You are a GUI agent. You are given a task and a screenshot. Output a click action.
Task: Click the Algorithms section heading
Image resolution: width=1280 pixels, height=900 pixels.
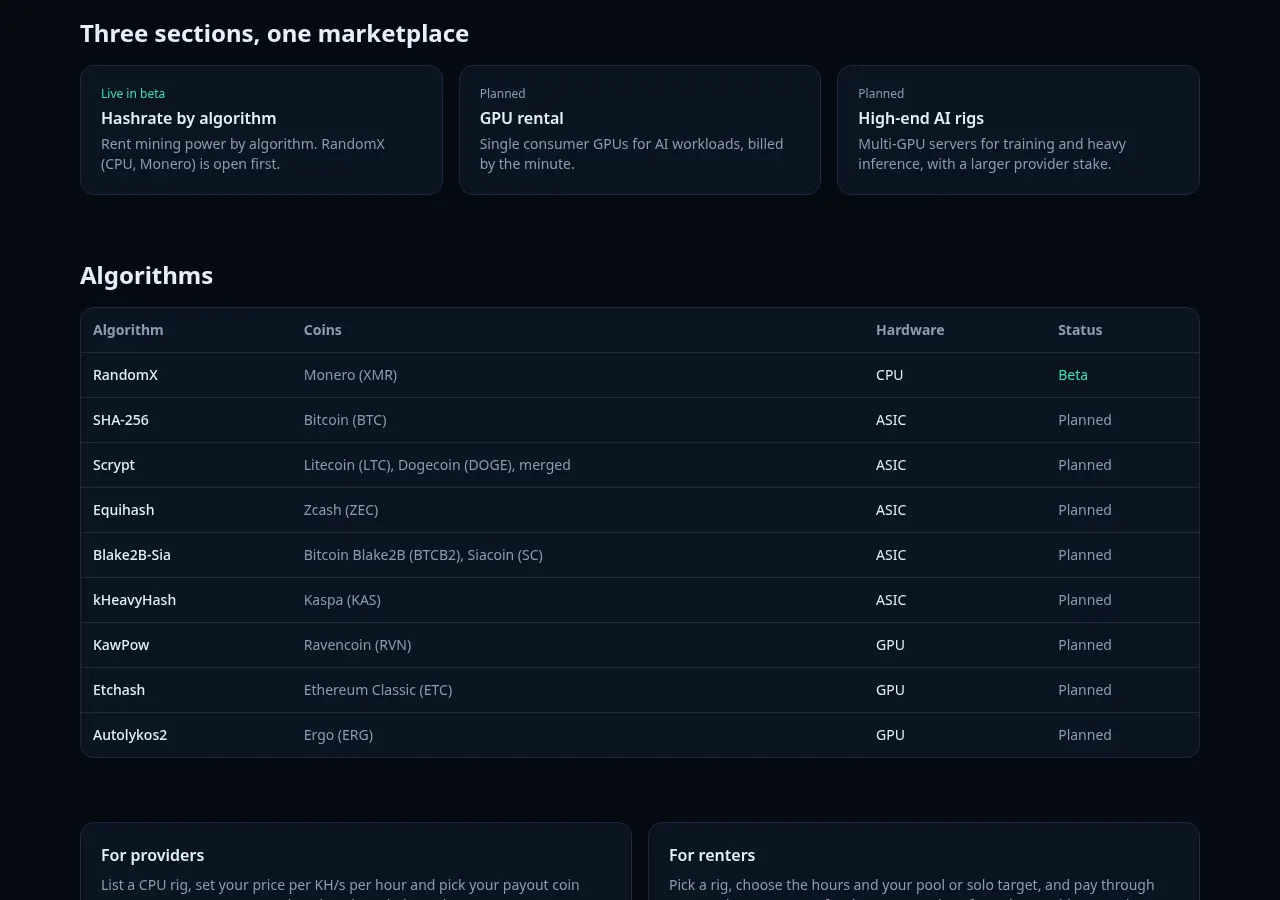[x=146, y=276]
